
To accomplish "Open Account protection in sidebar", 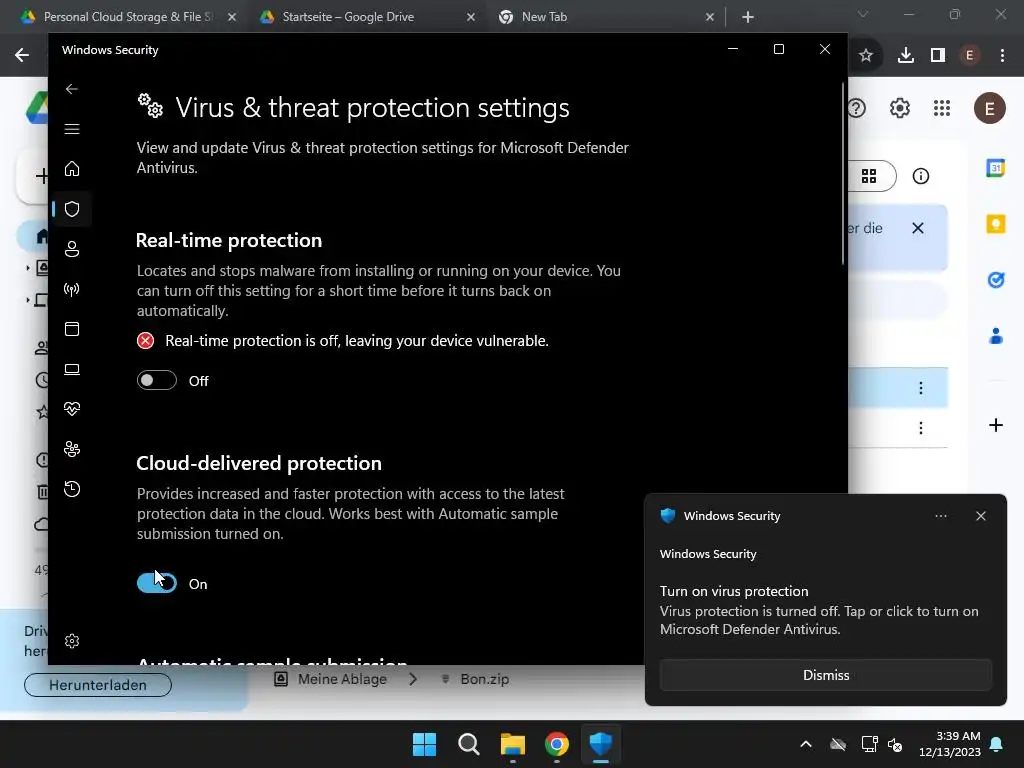I will pyautogui.click(x=72, y=249).
